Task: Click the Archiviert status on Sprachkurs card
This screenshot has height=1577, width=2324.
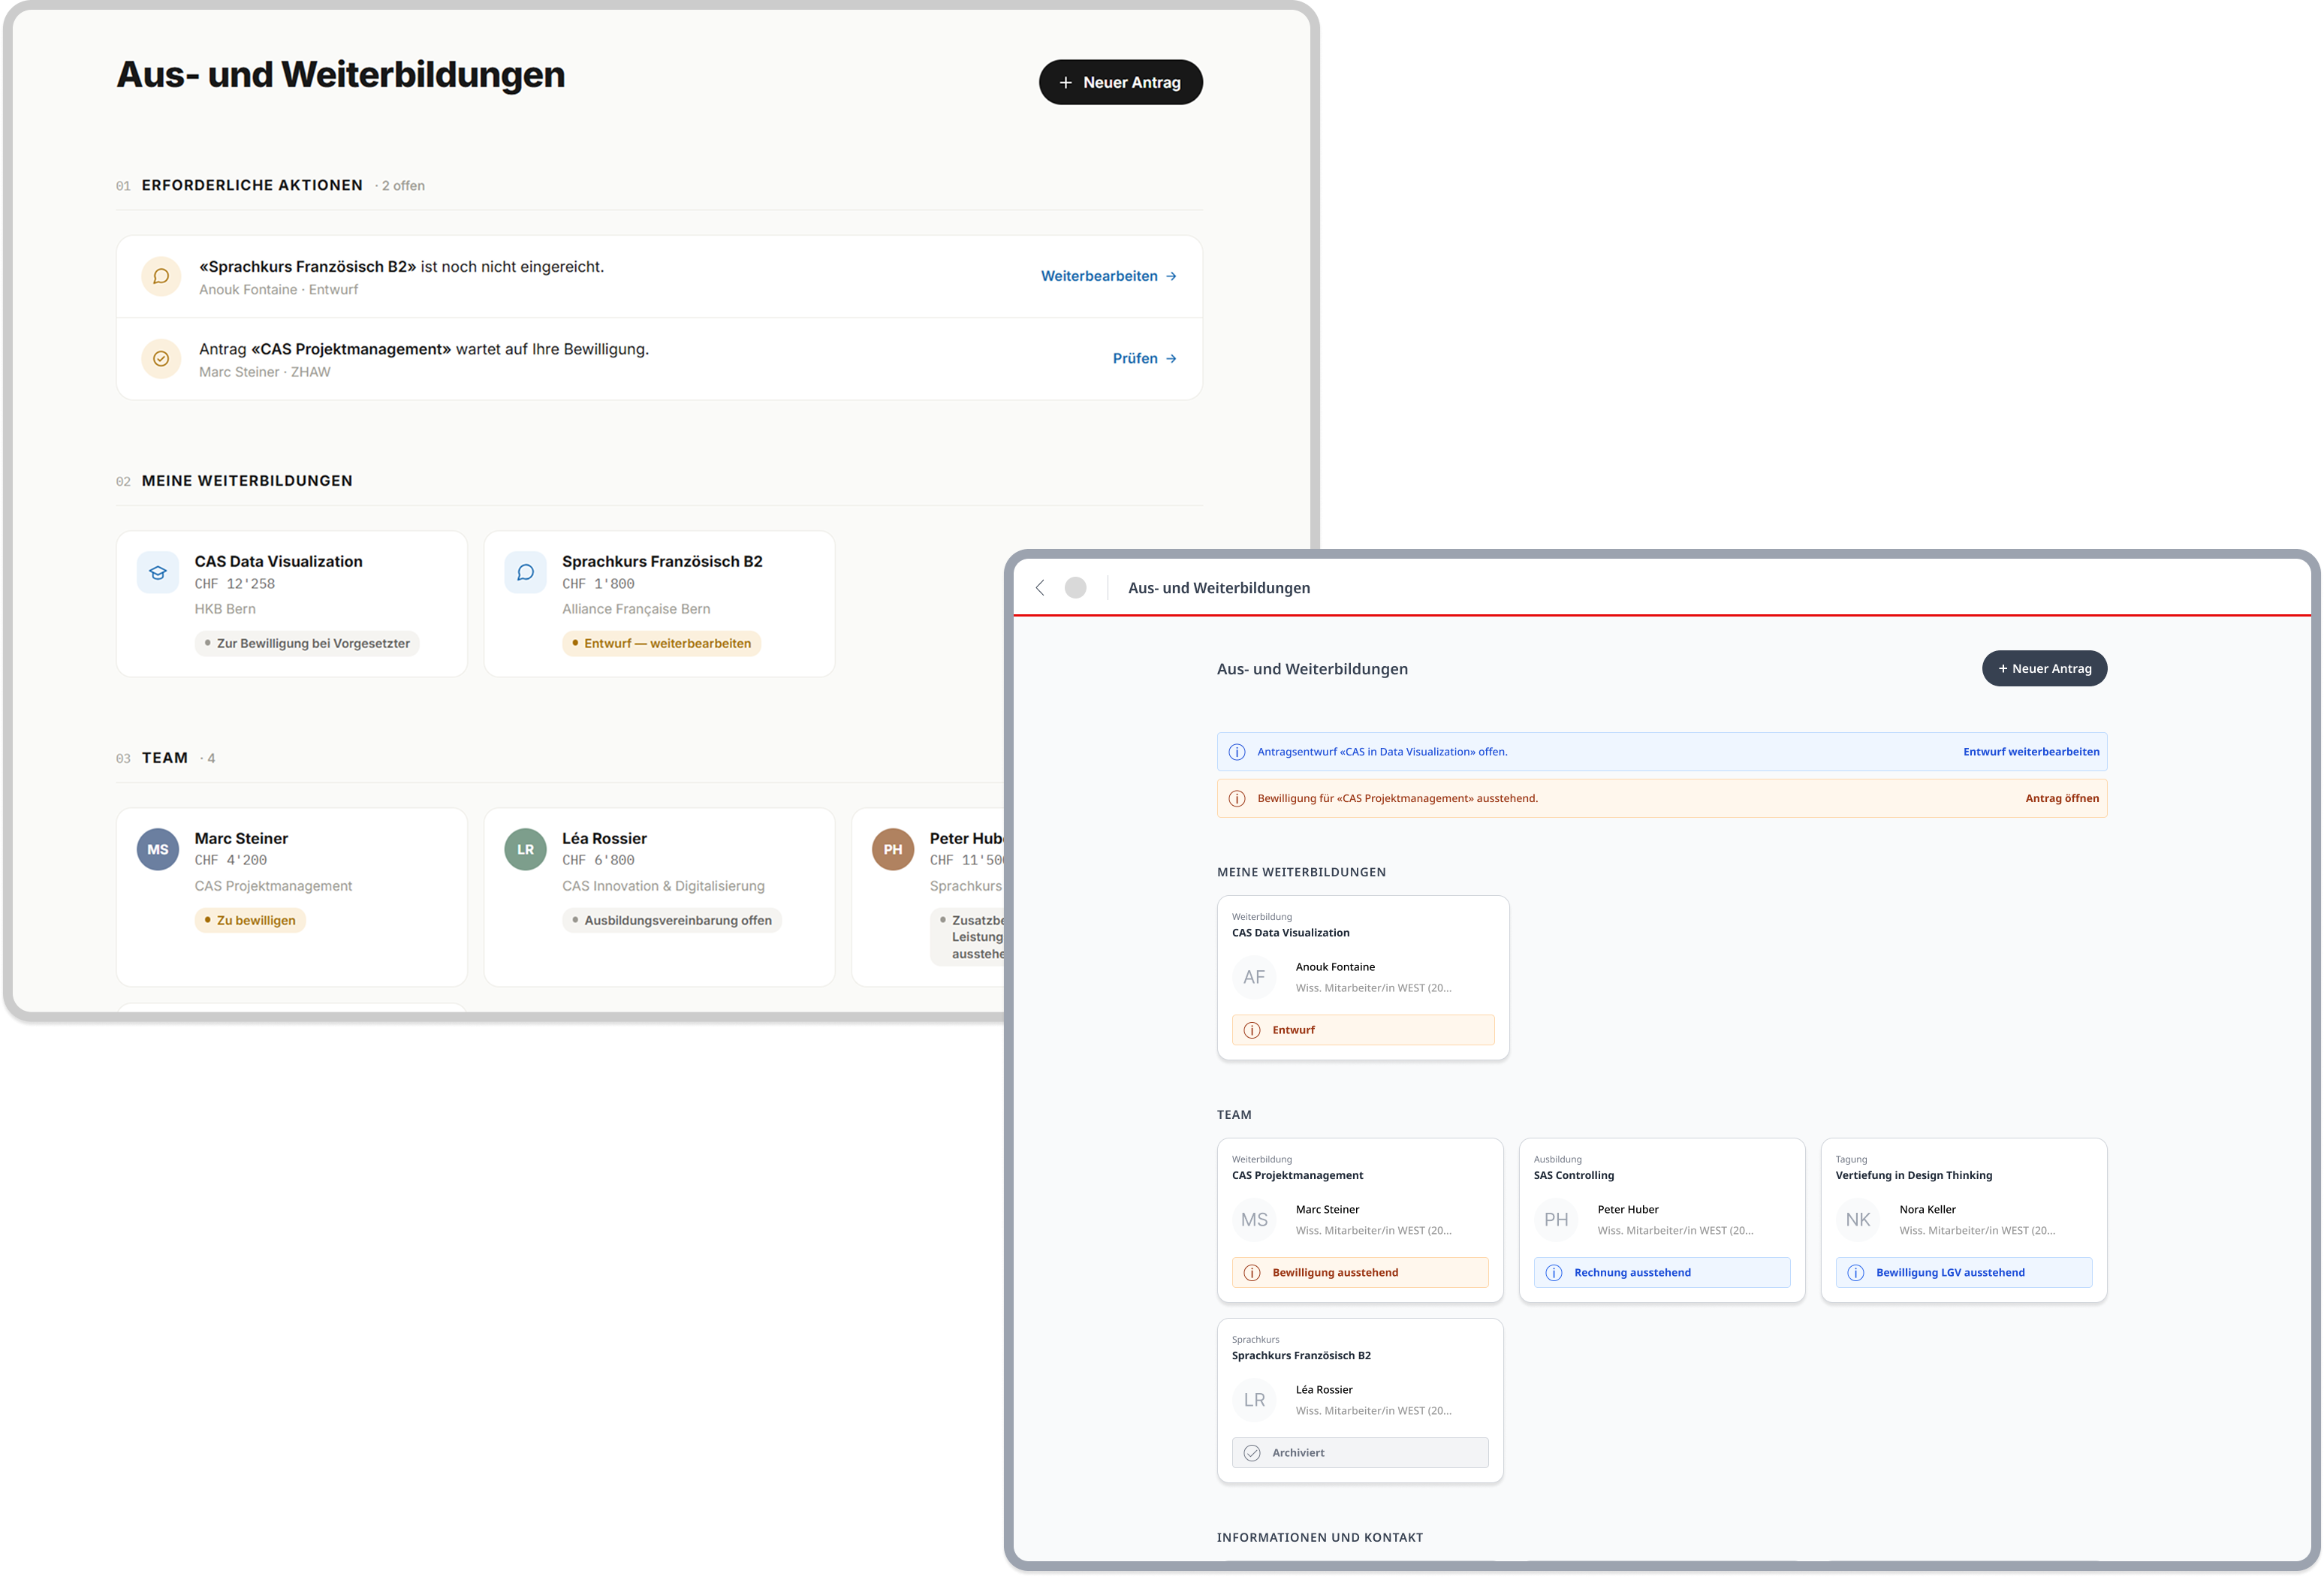Action: click(x=1360, y=1453)
